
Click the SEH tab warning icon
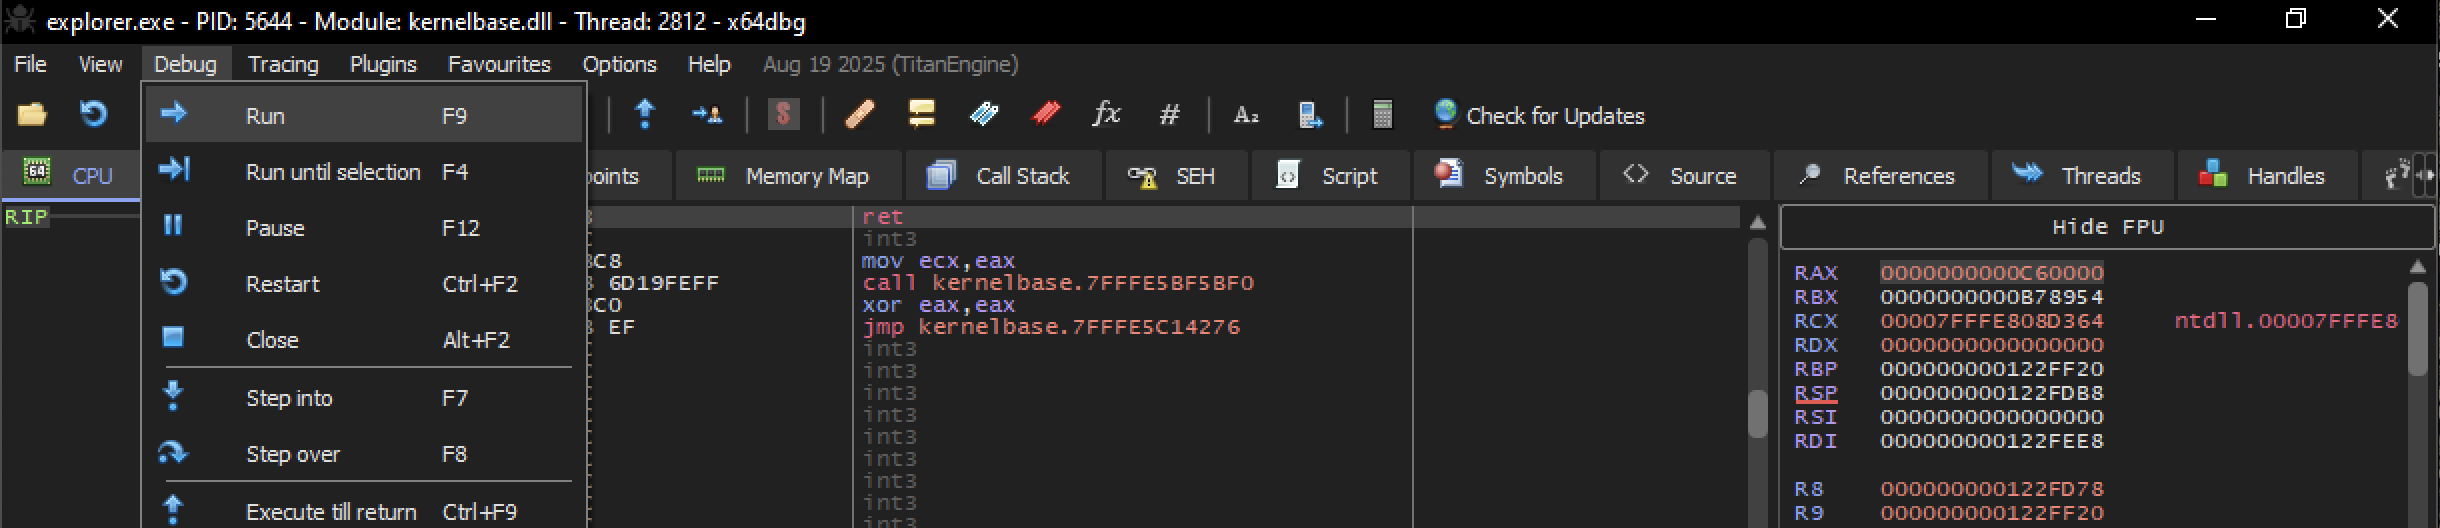(1142, 177)
